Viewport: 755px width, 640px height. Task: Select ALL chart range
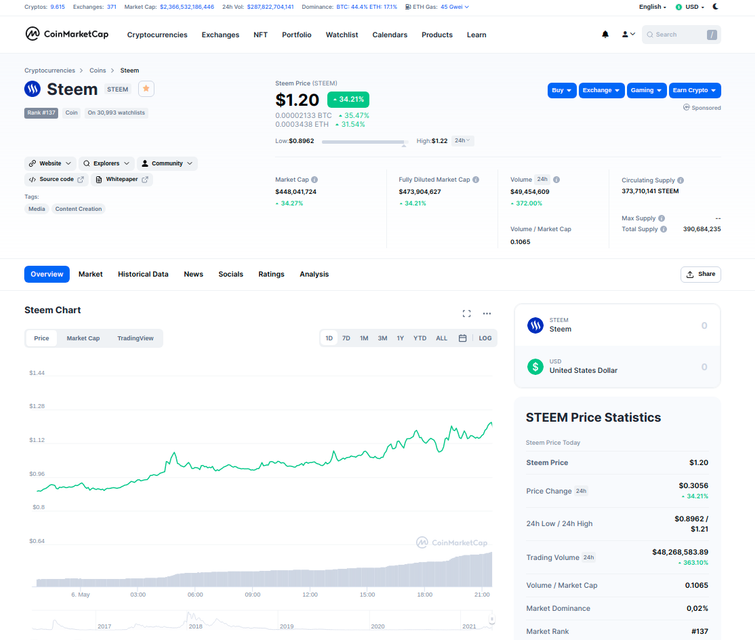(x=442, y=338)
